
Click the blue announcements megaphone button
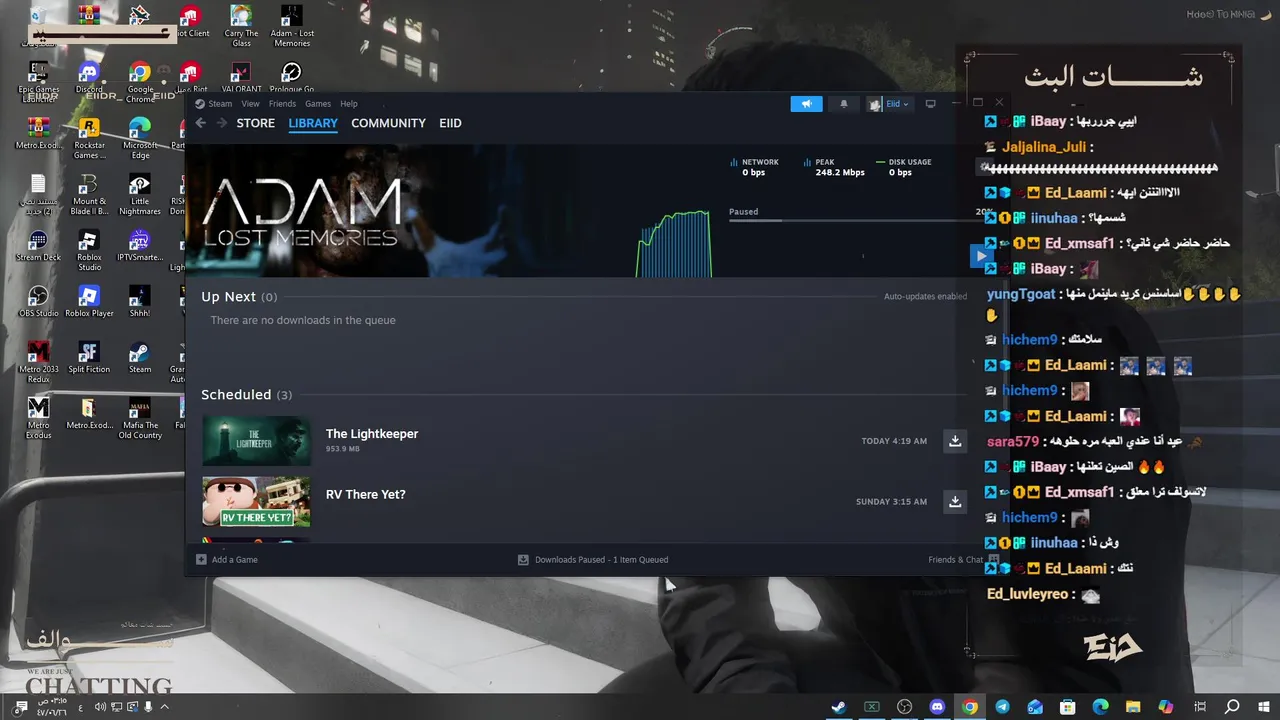tap(806, 104)
